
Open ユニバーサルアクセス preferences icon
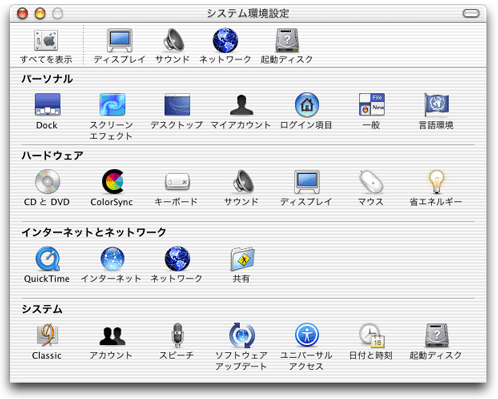point(307,335)
